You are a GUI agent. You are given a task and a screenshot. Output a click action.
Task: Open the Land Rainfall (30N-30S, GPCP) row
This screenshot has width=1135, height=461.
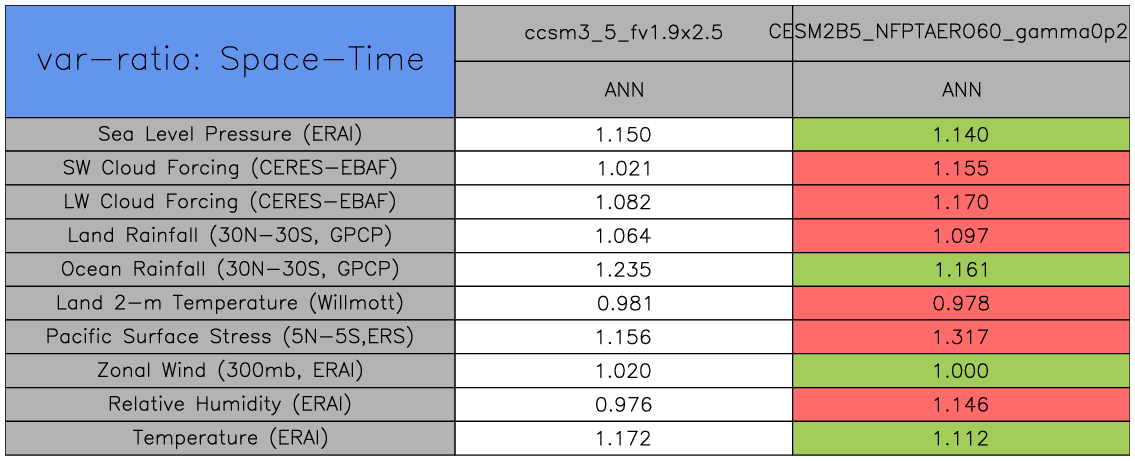coord(230,236)
